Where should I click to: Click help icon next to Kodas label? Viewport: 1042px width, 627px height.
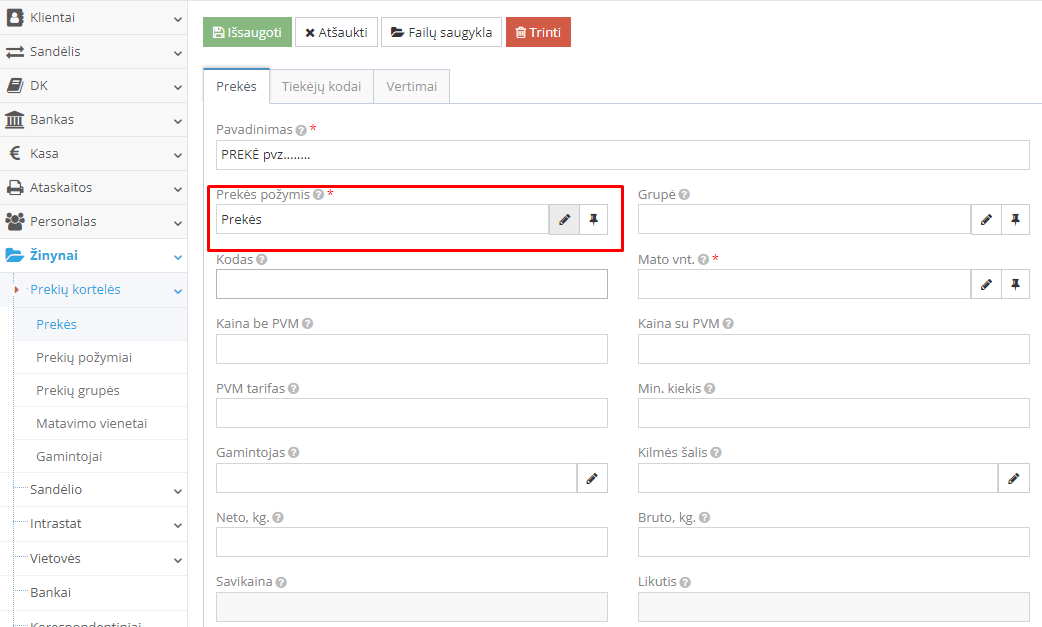pos(261,260)
